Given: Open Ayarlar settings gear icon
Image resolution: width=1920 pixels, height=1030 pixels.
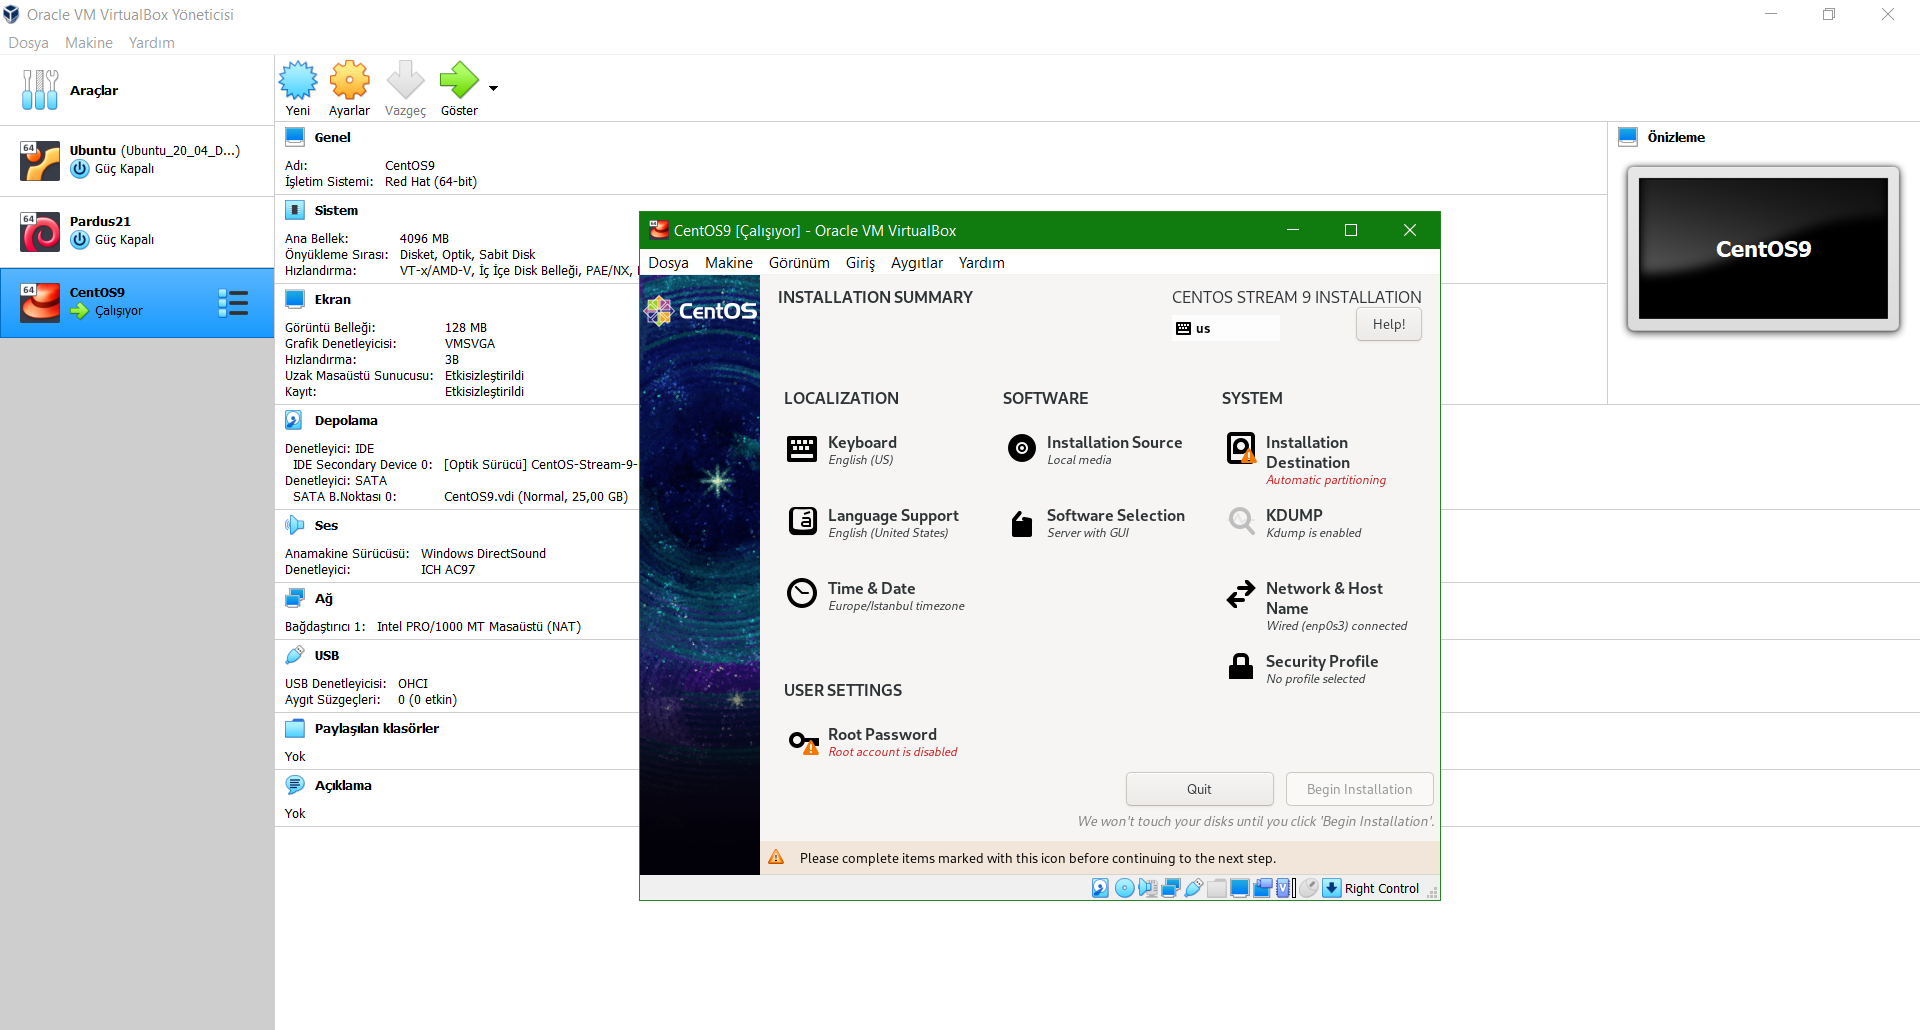Looking at the screenshot, I should [350, 80].
